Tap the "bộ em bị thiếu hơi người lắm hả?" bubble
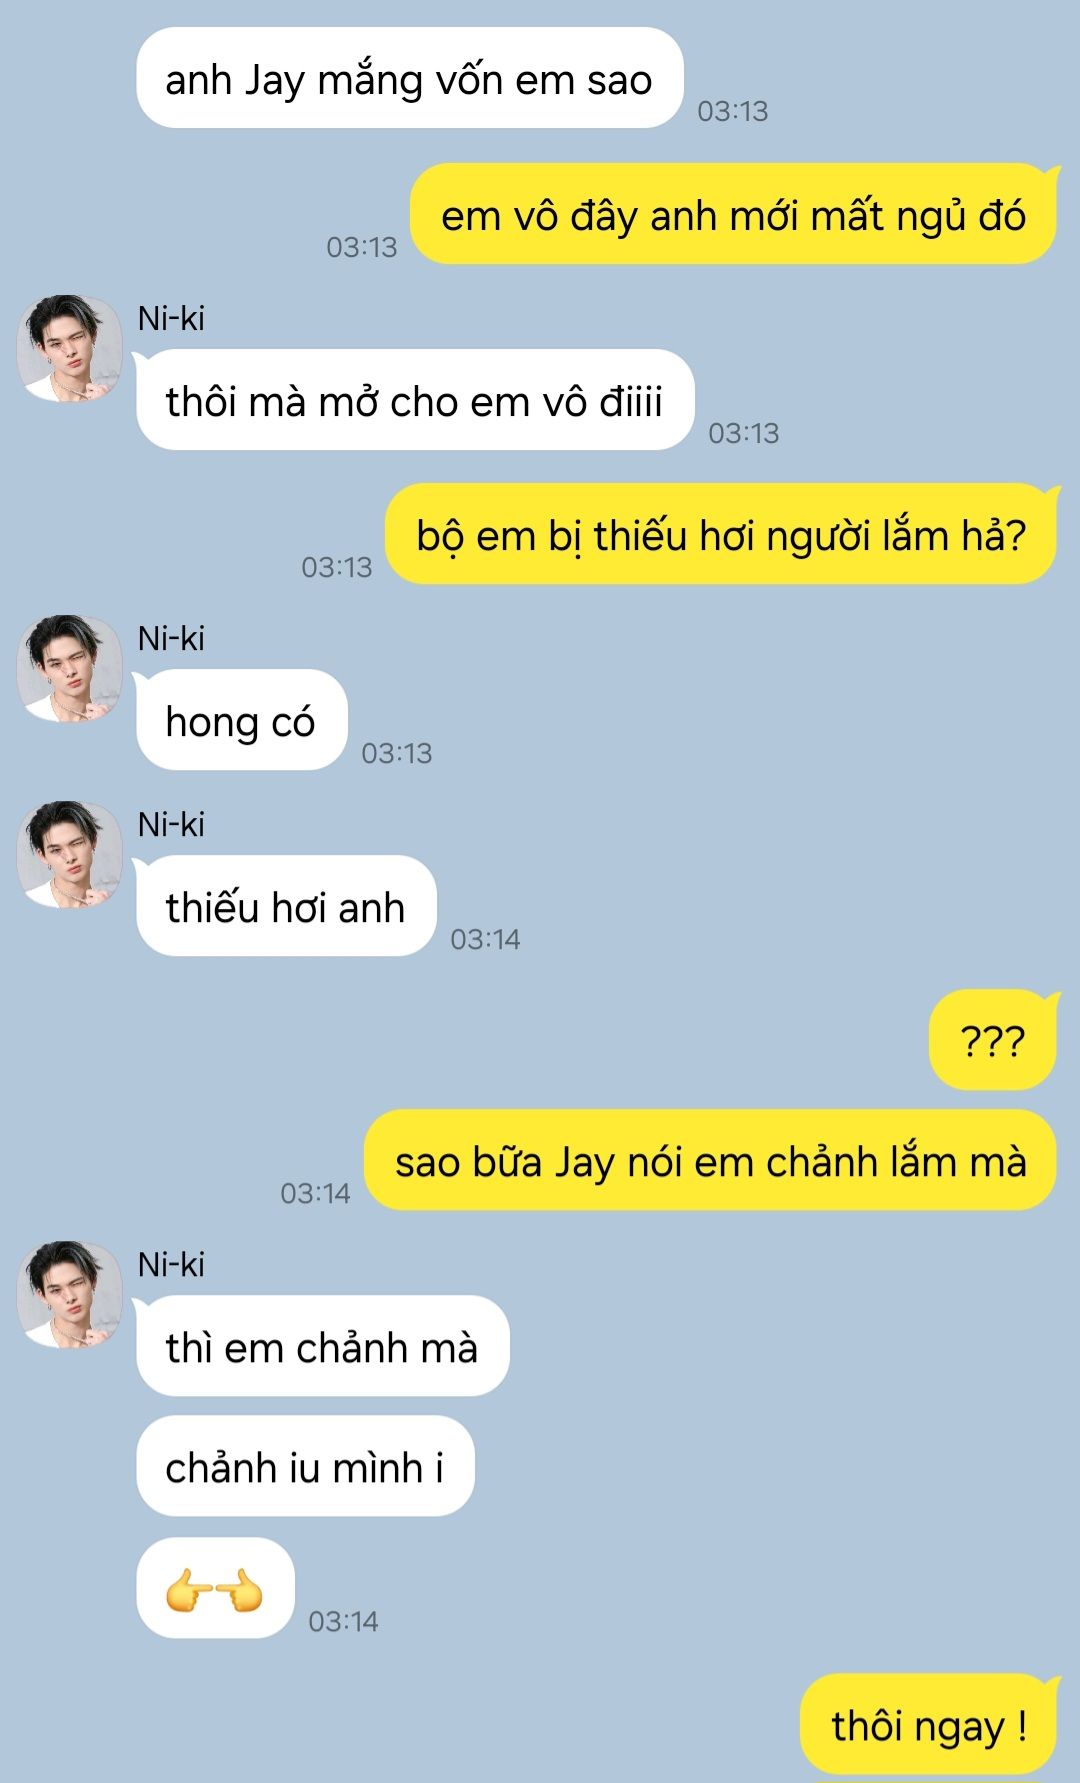 [721, 534]
